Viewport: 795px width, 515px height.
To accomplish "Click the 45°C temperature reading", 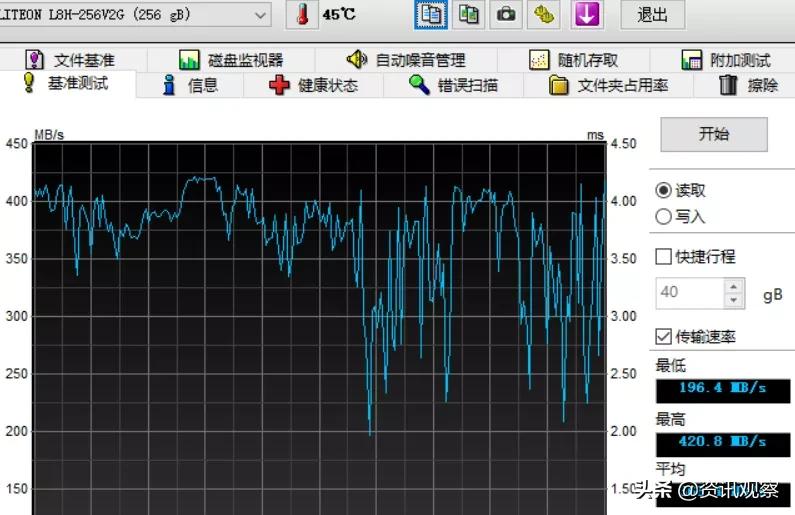I will point(339,14).
